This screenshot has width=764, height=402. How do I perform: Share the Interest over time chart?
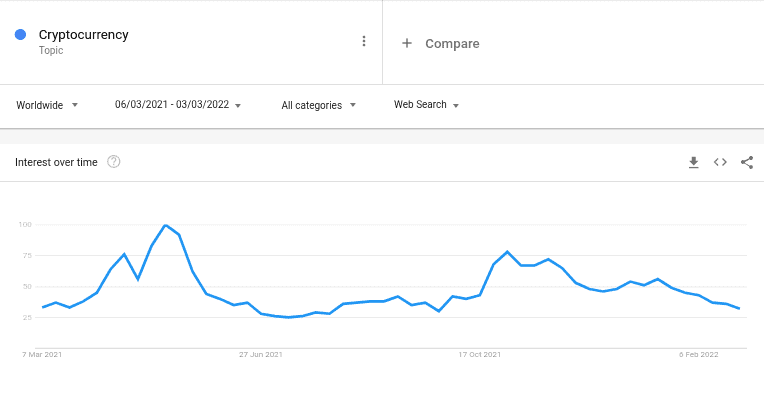click(747, 162)
